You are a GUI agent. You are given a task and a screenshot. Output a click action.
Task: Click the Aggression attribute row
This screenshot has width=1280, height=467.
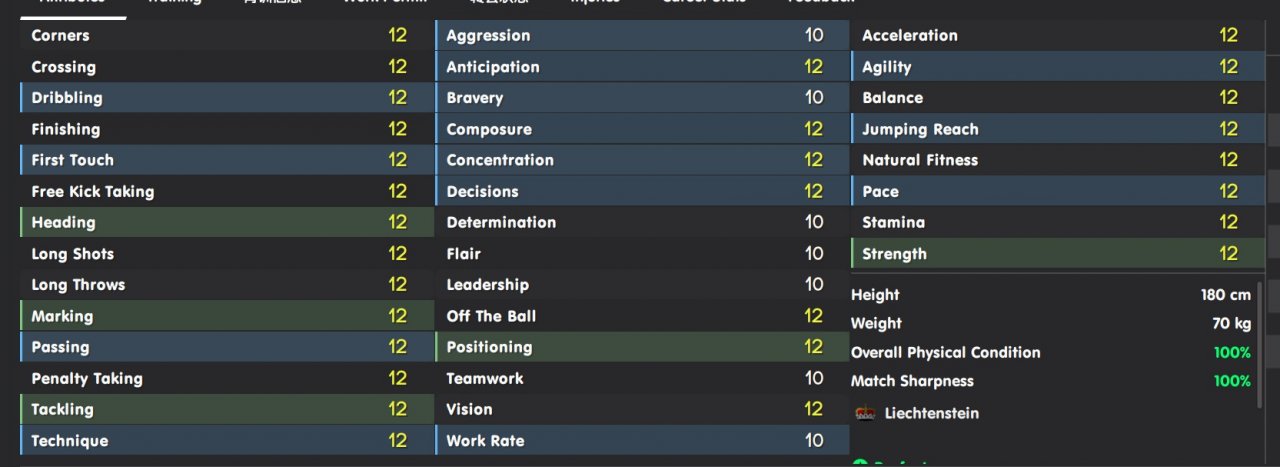[x=640, y=35]
